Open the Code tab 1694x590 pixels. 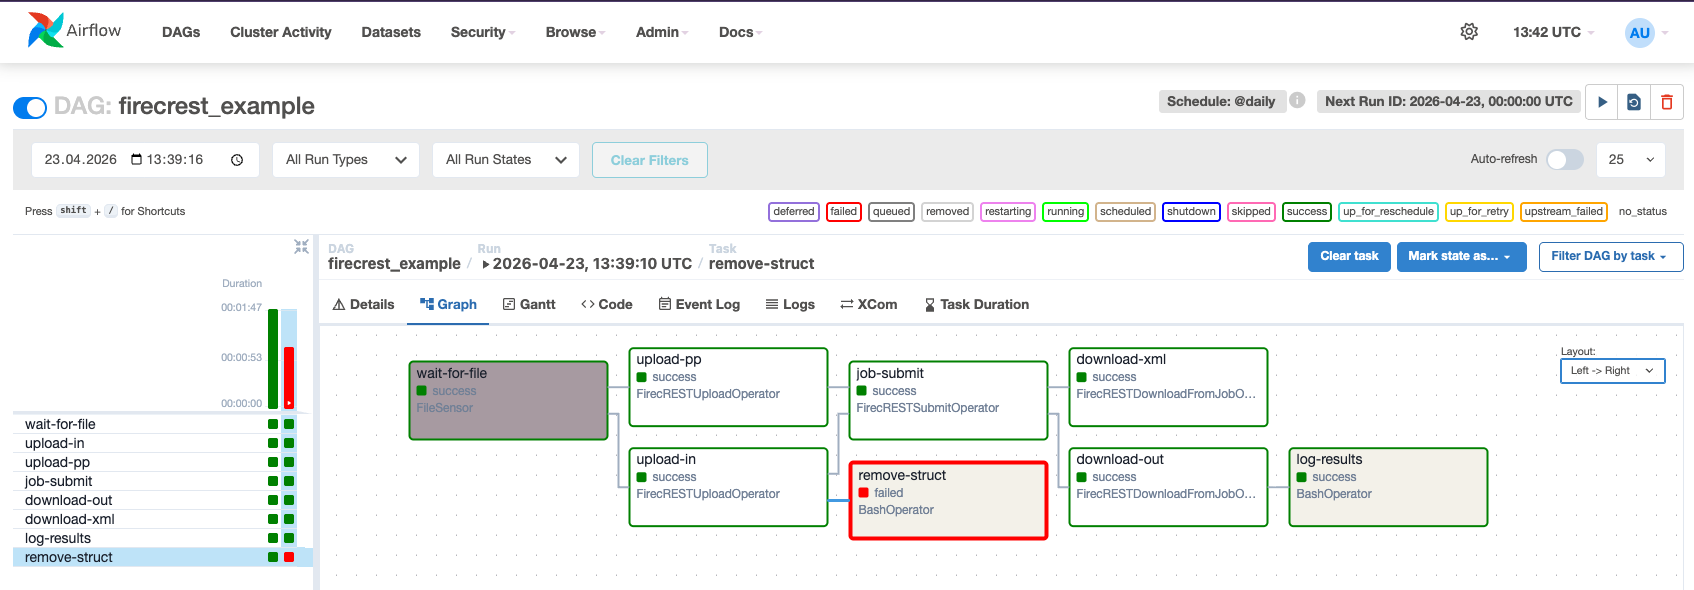(607, 304)
